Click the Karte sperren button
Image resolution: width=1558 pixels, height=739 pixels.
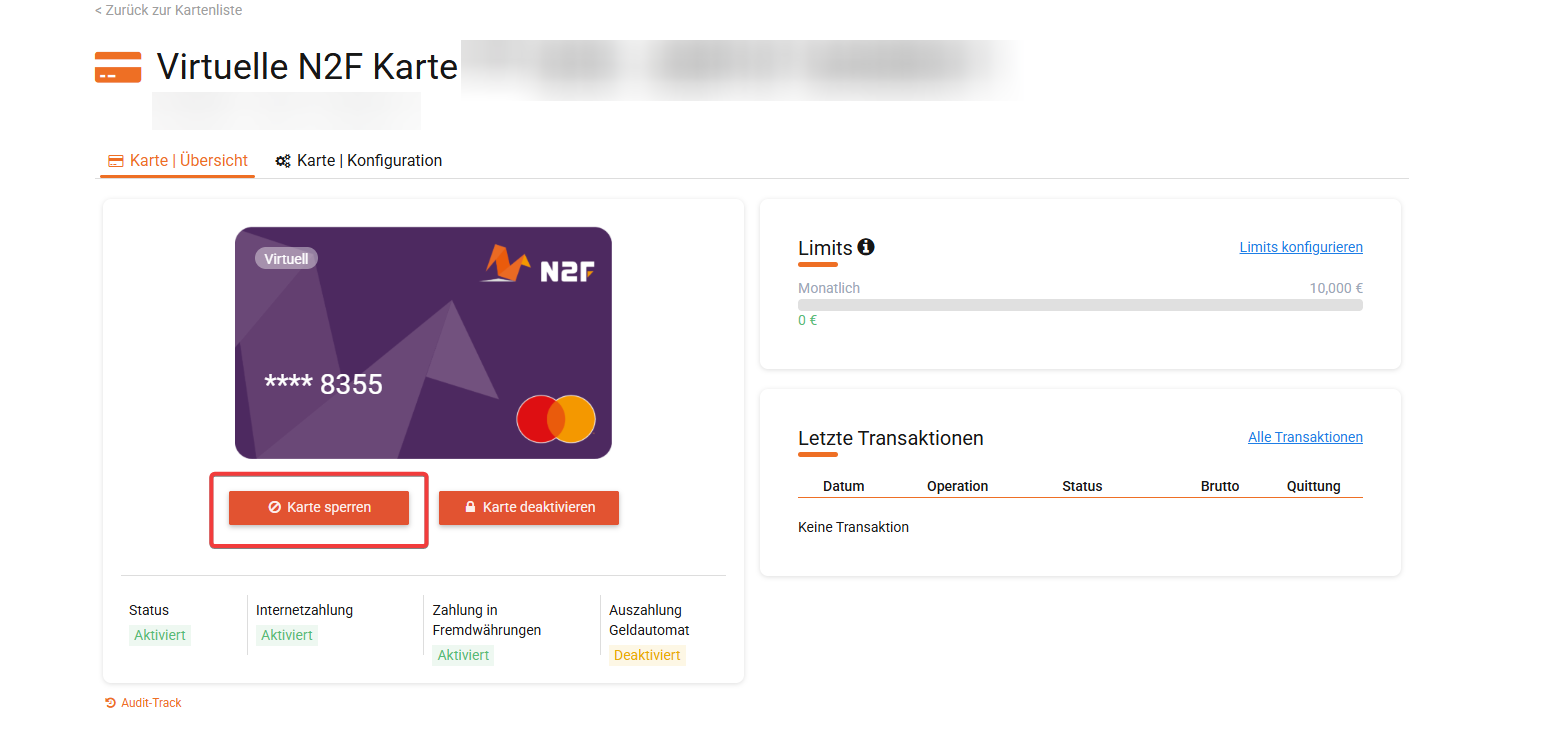pyautogui.click(x=319, y=507)
